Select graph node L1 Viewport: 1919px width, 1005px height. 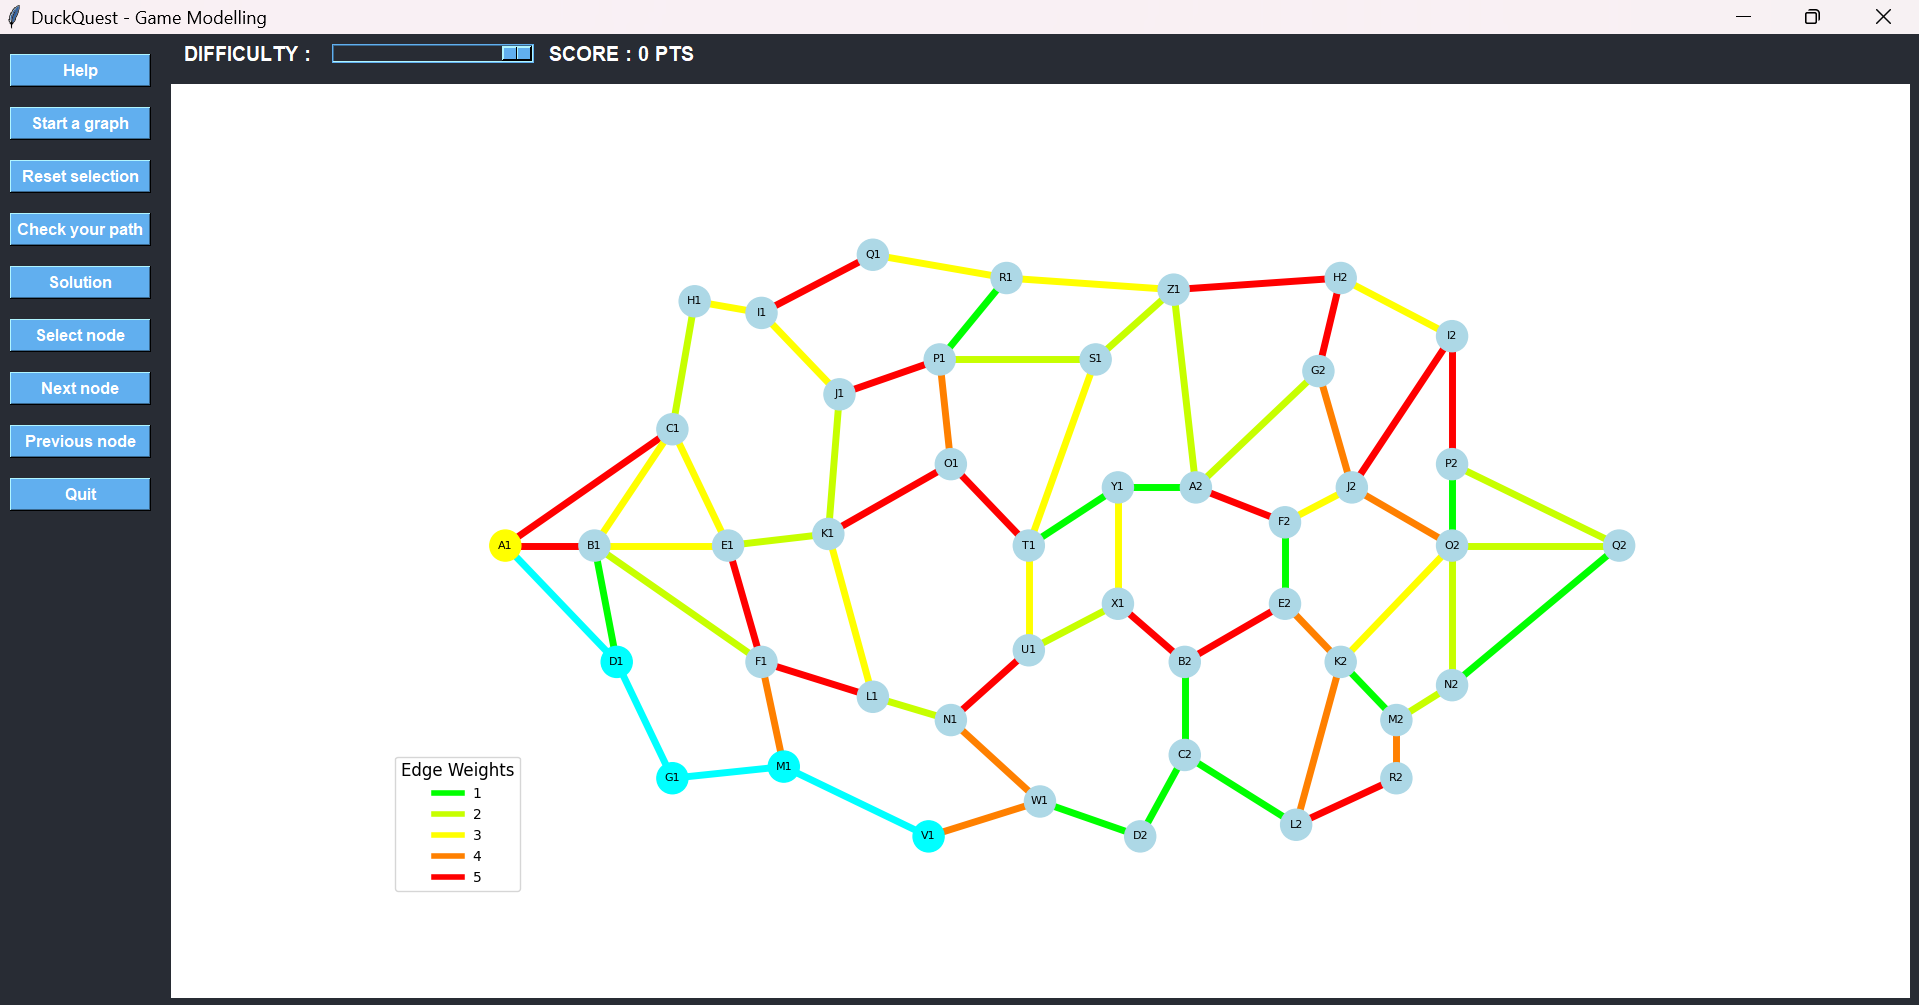[872, 696]
